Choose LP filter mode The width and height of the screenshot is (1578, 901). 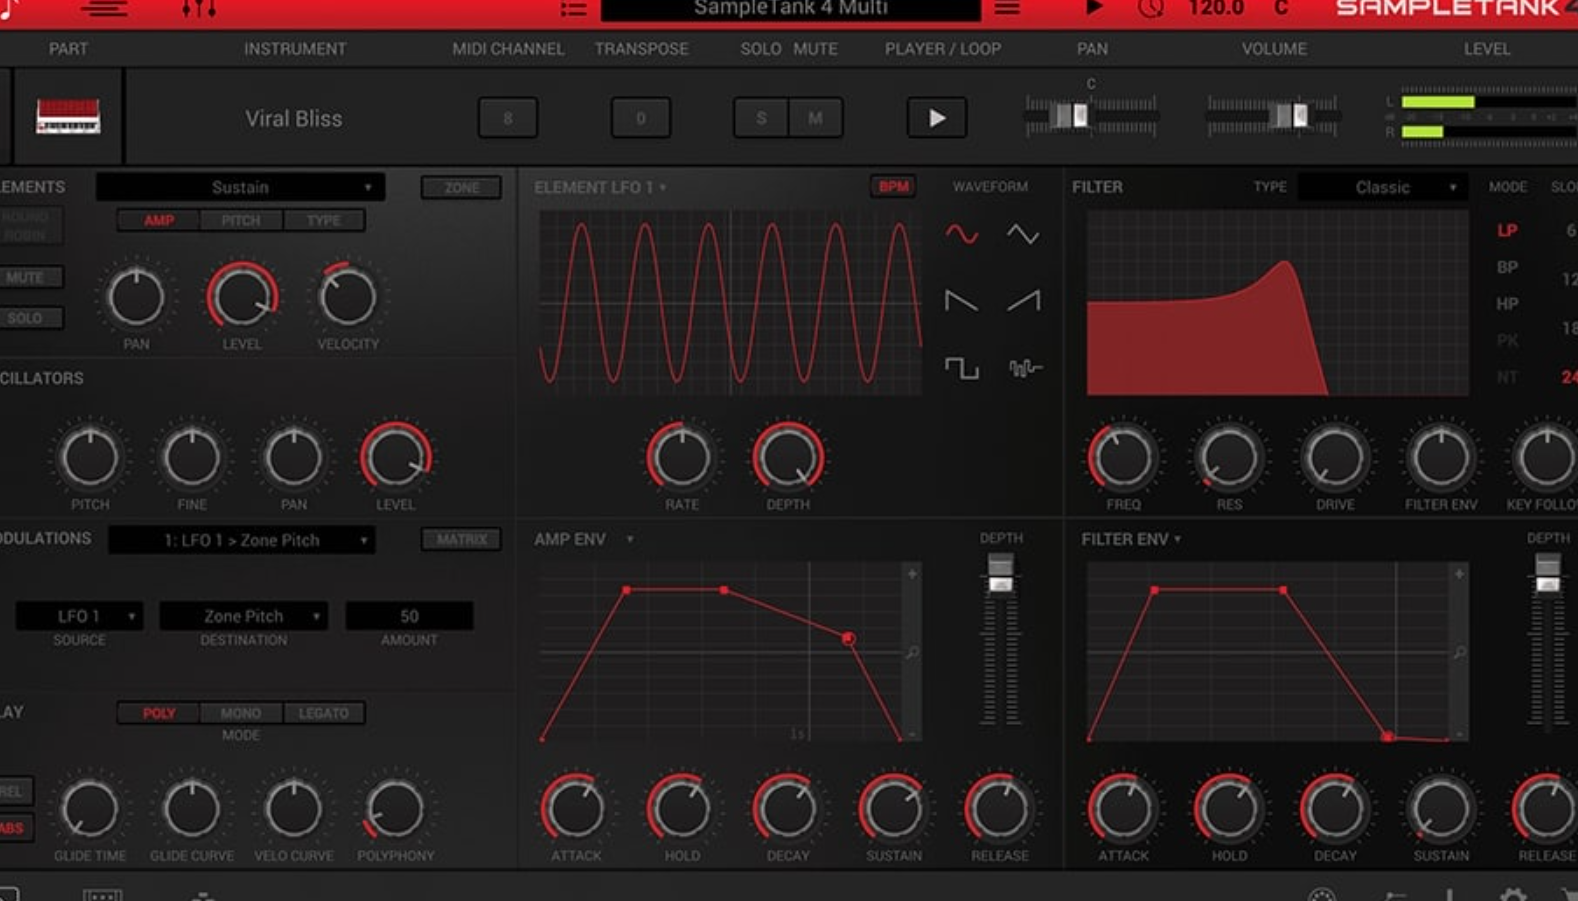tap(1507, 231)
